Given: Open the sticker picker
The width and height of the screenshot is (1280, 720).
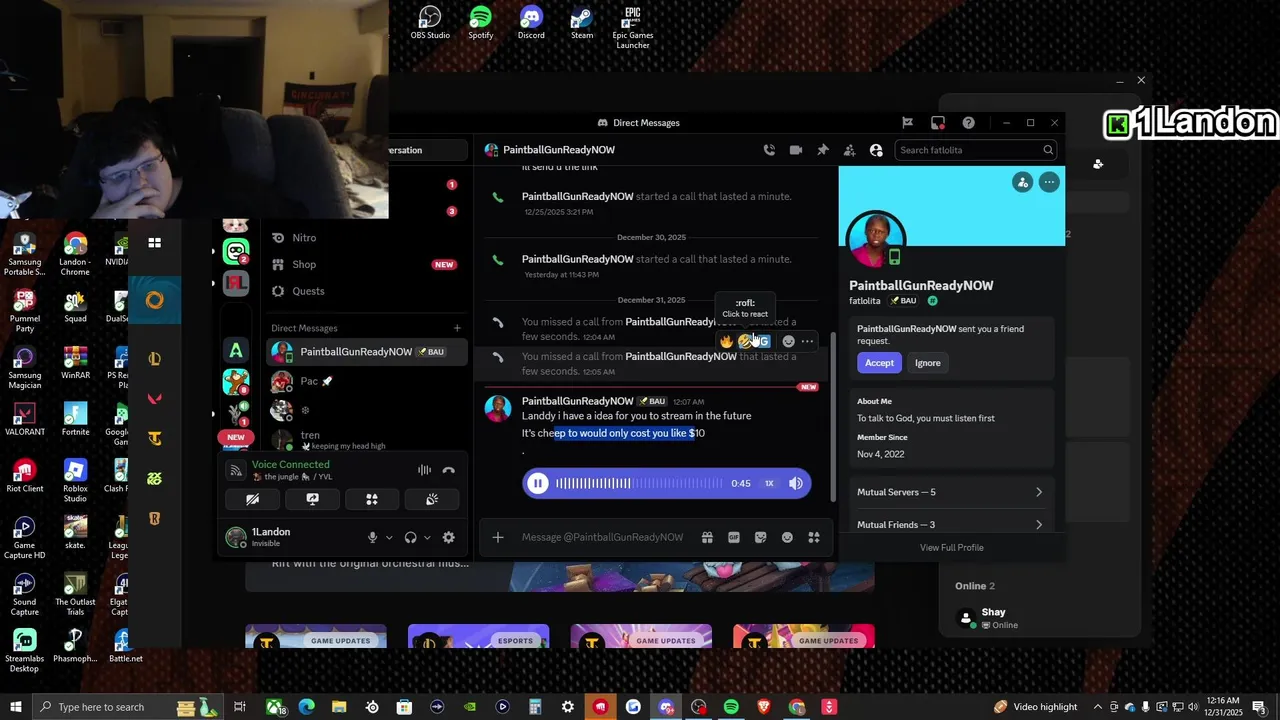Looking at the screenshot, I should [761, 537].
